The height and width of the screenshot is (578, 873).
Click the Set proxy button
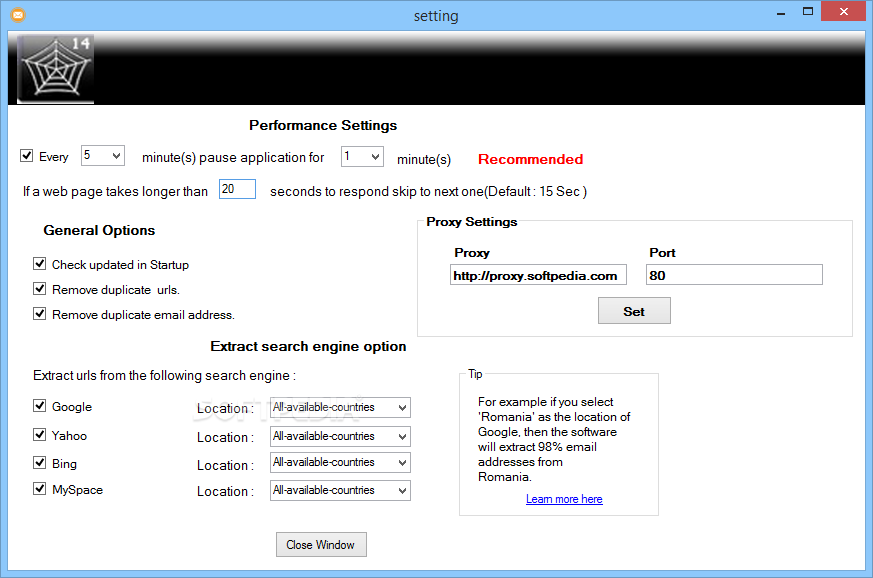pos(634,311)
